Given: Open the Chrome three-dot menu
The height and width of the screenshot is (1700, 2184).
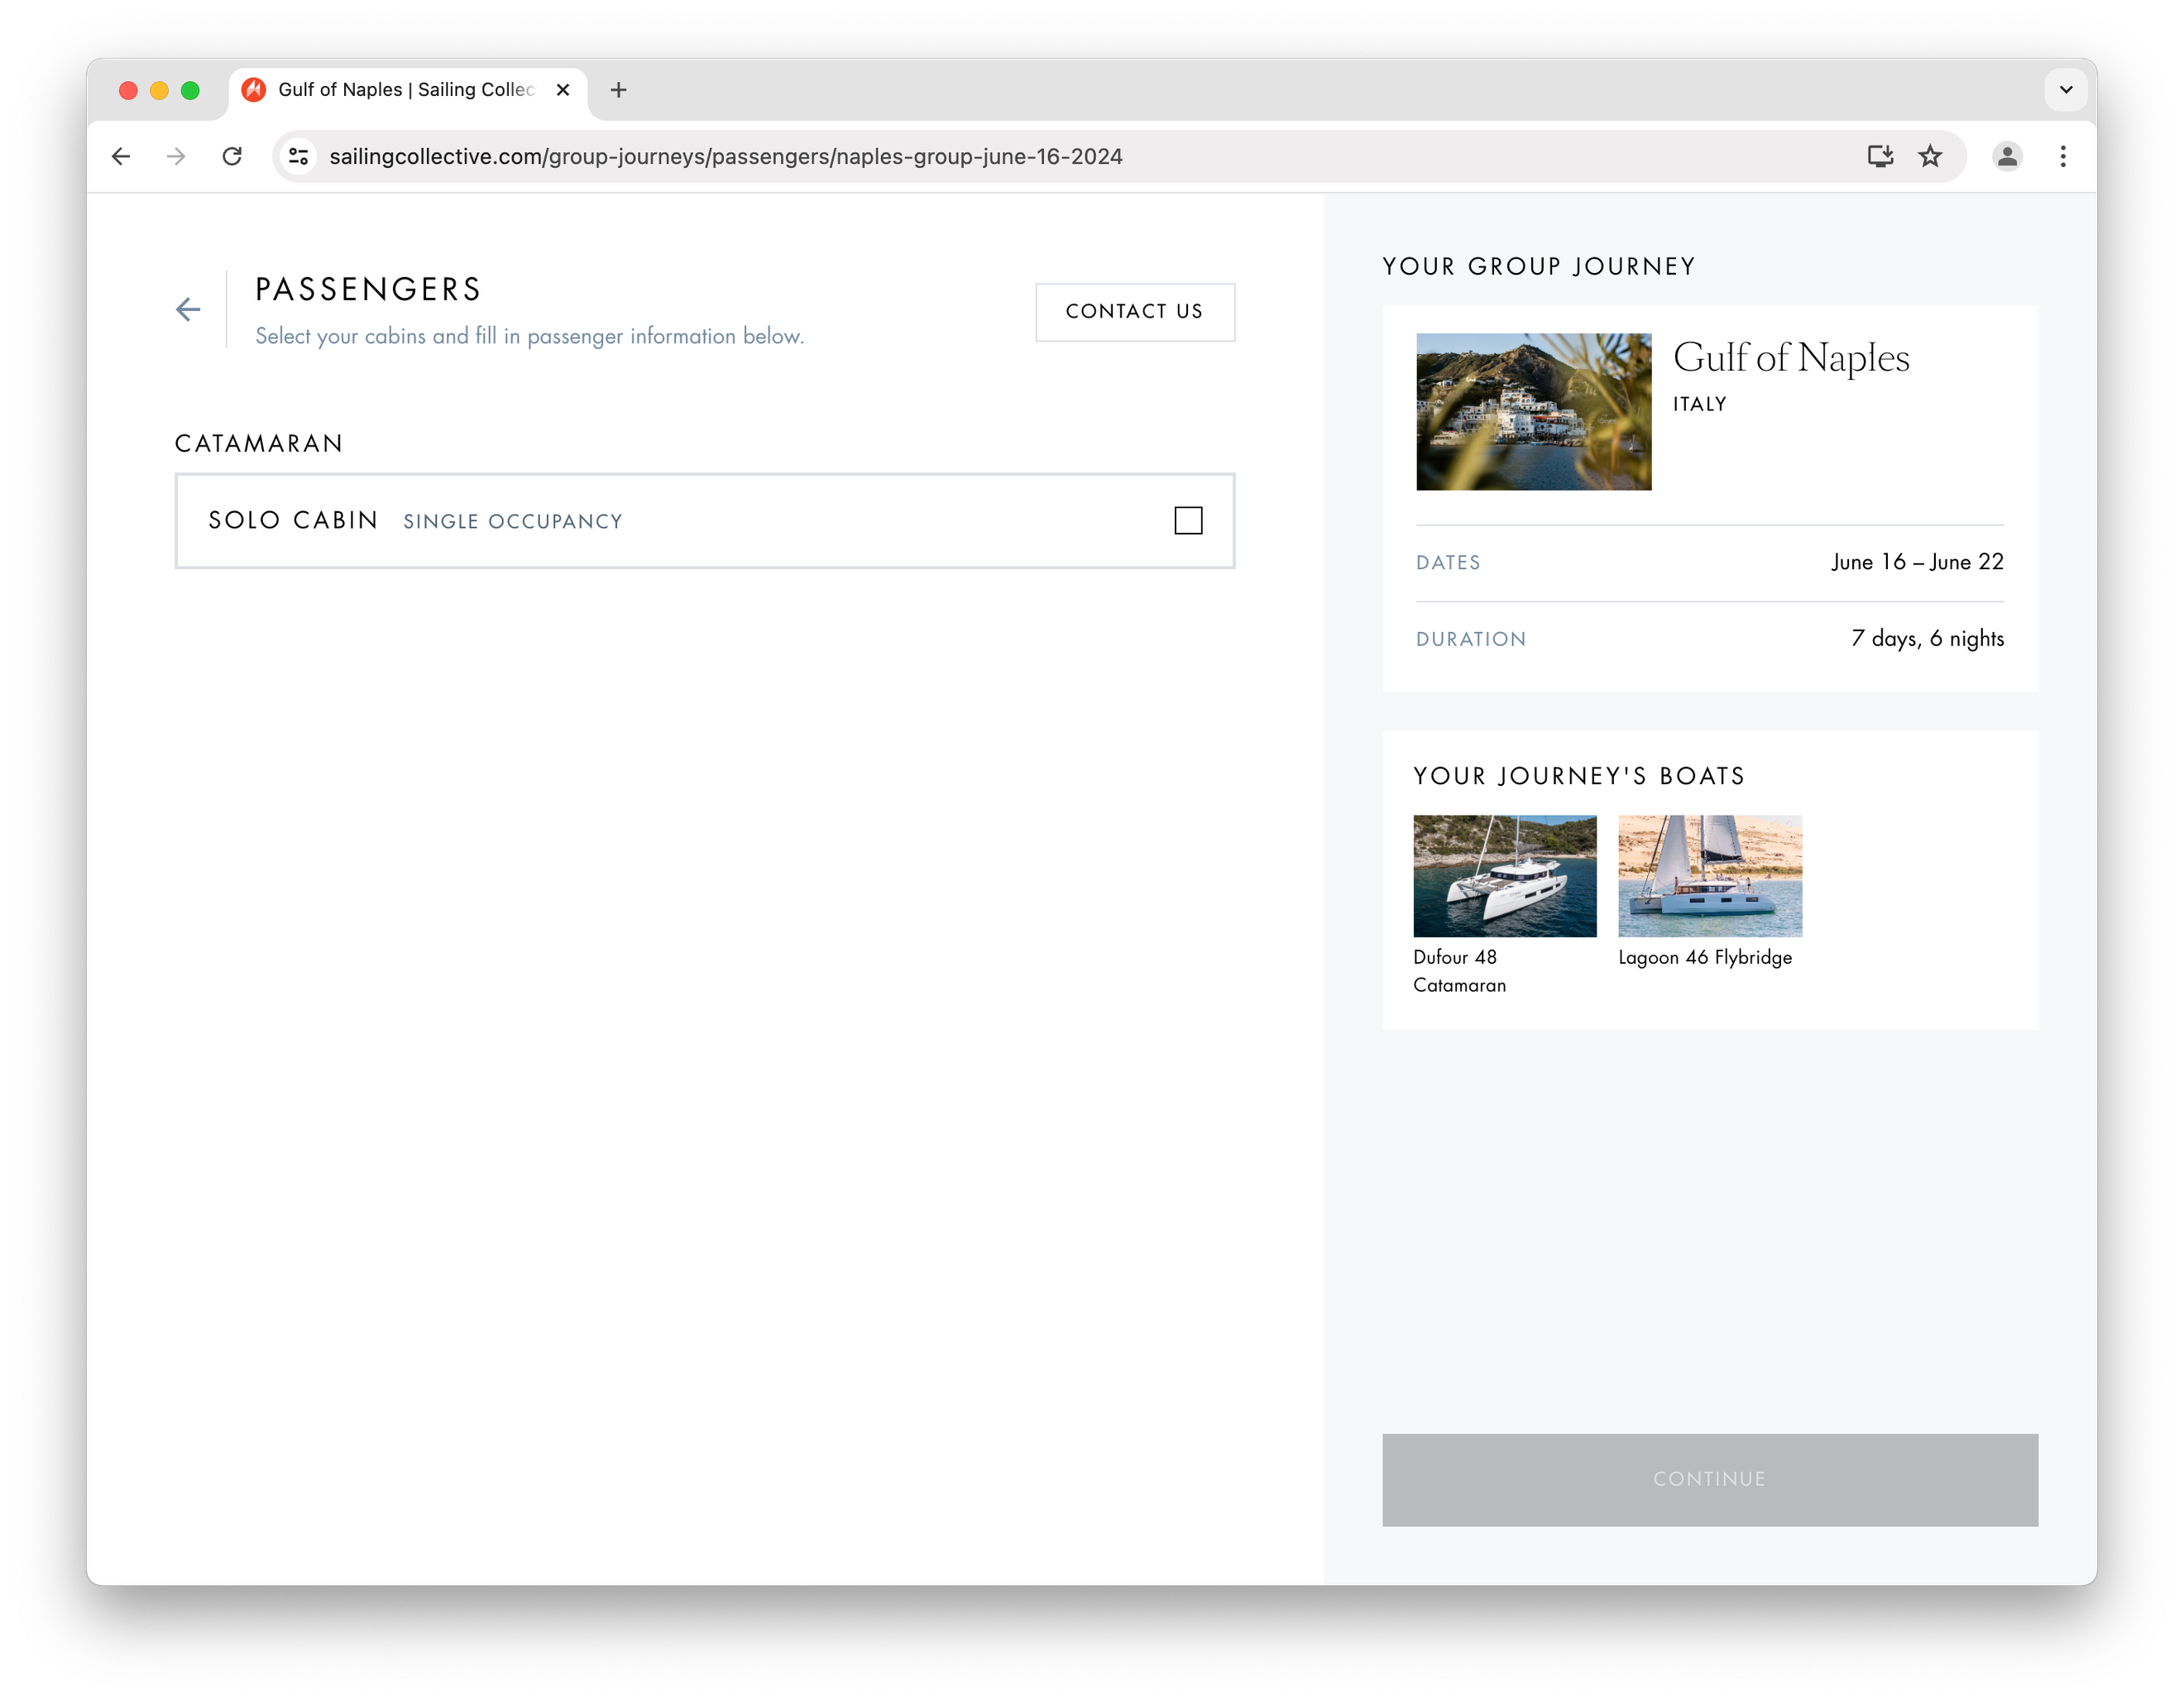Looking at the screenshot, I should pyautogui.click(x=2063, y=156).
